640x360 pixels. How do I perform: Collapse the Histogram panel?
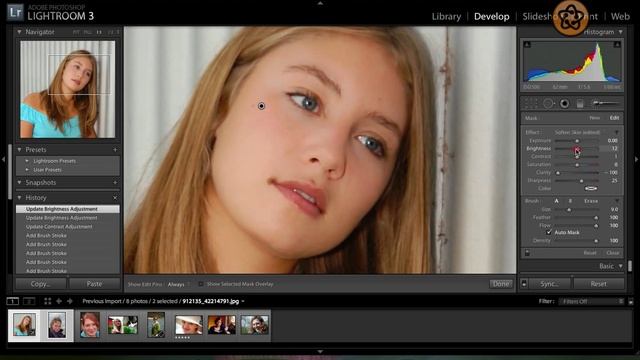620,32
